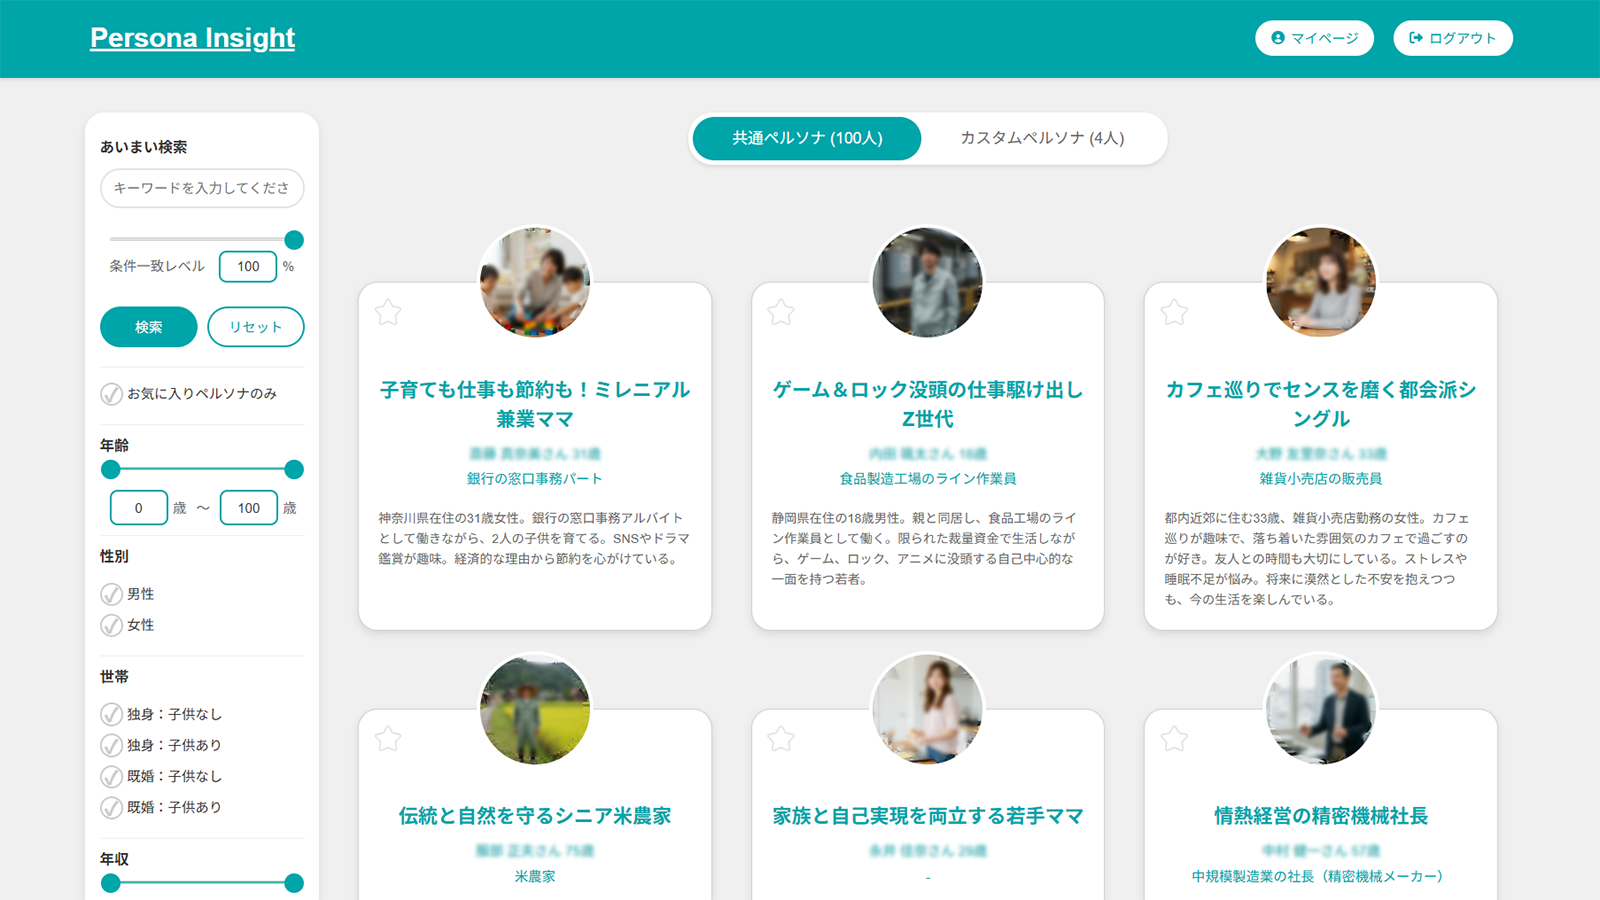This screenshot has height=900, width=1600.
Task: Enable お気に入りペルソナのみ filter
Action: coord(112,394)
